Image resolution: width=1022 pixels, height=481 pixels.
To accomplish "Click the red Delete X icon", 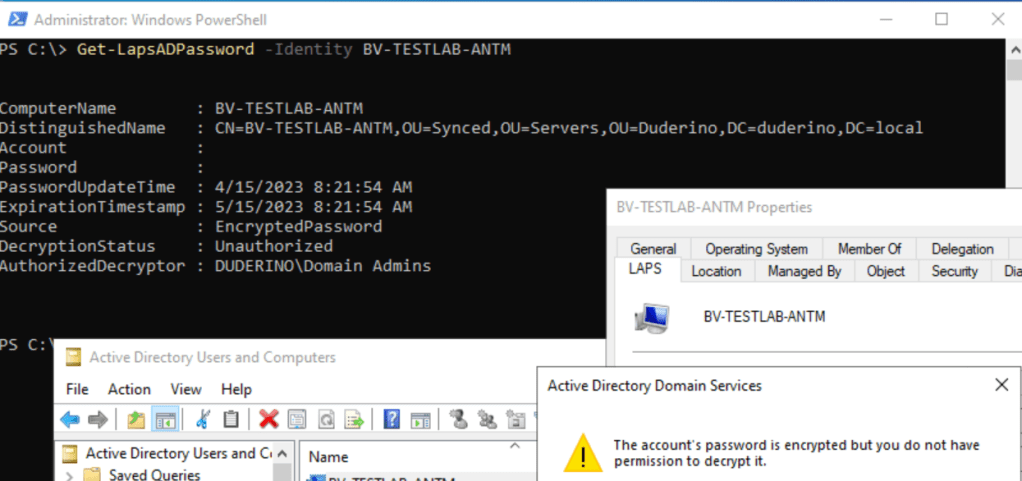I will pyautogui.click(x=268, y=420).
